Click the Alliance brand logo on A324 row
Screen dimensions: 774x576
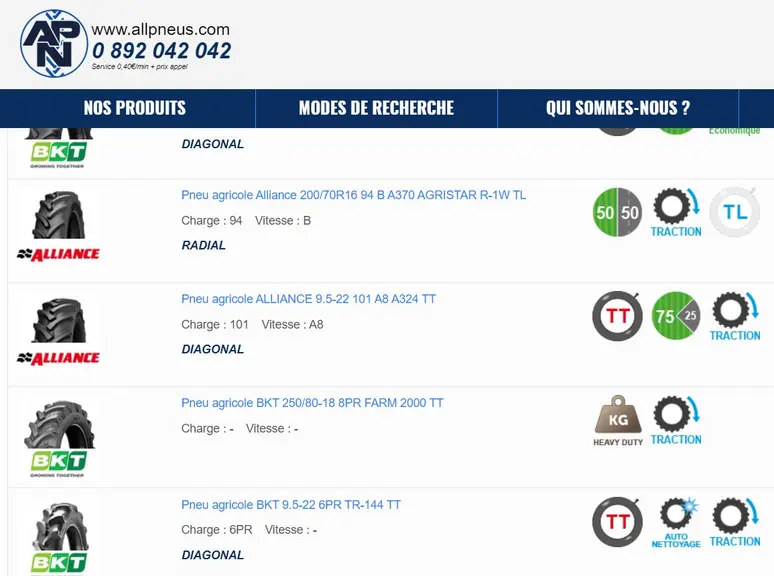tap(58, 358)
